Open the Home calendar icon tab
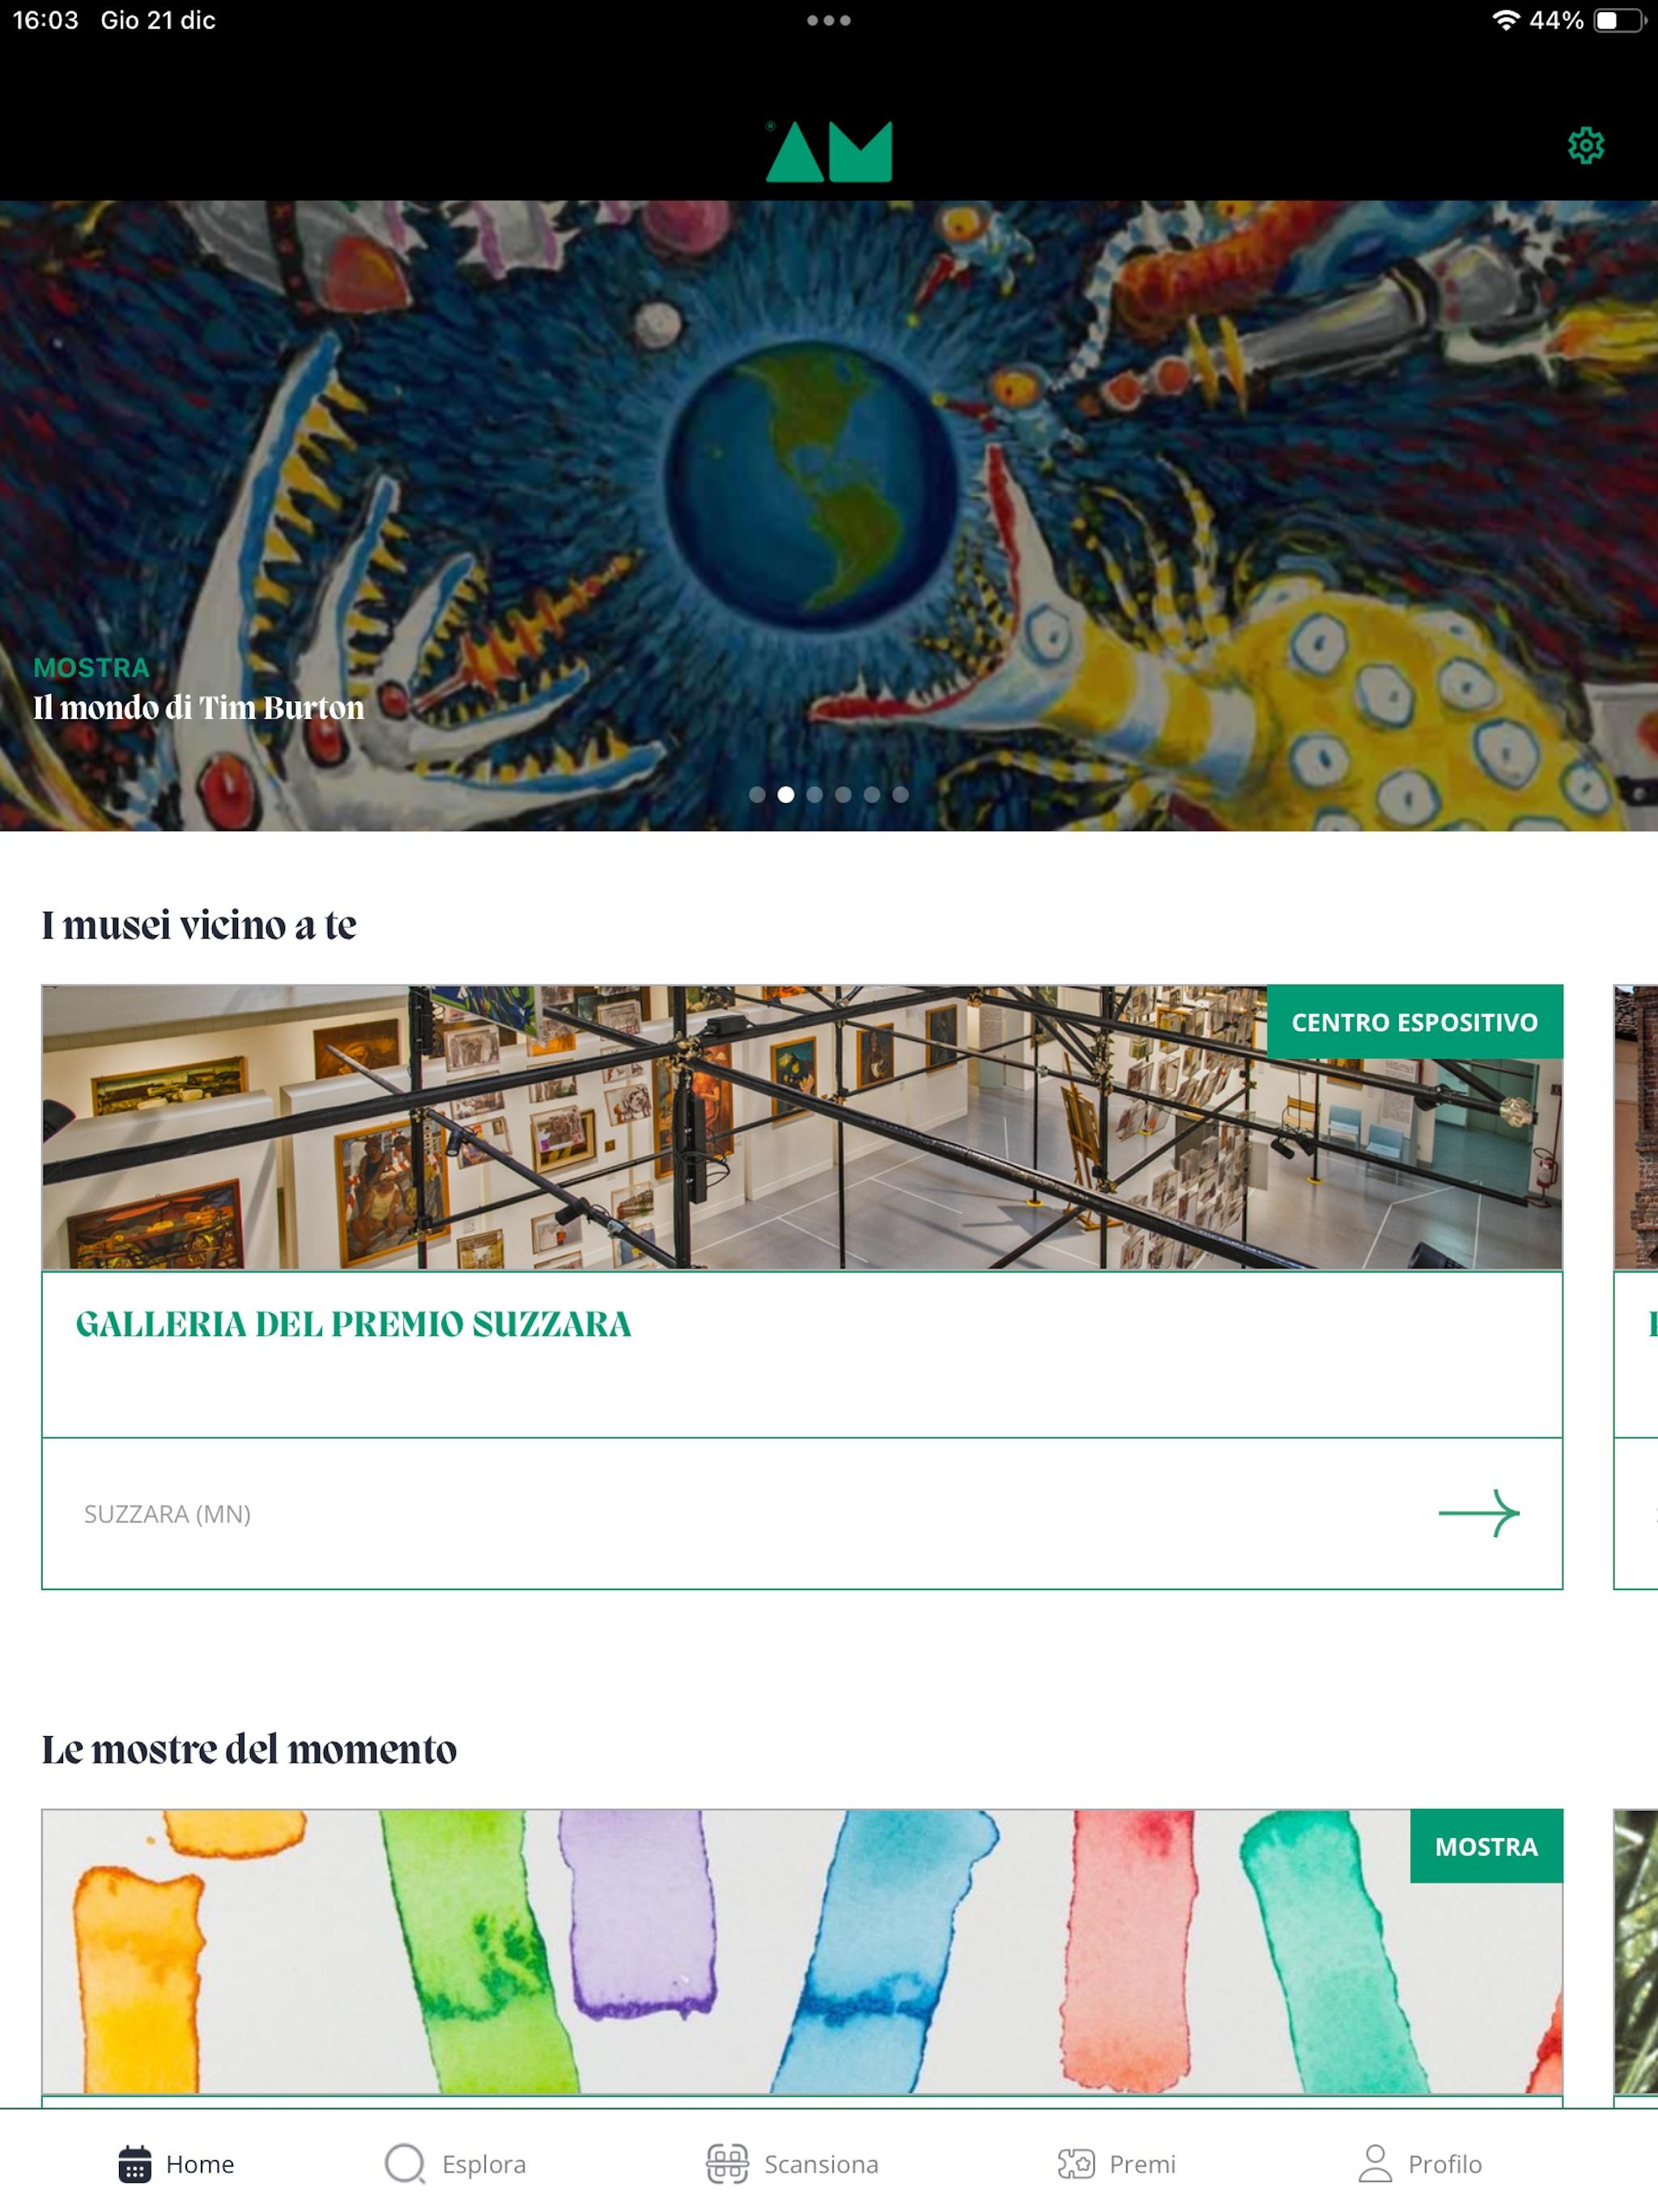Viewport: 1658px width, 2212px height. point(135,2164)
